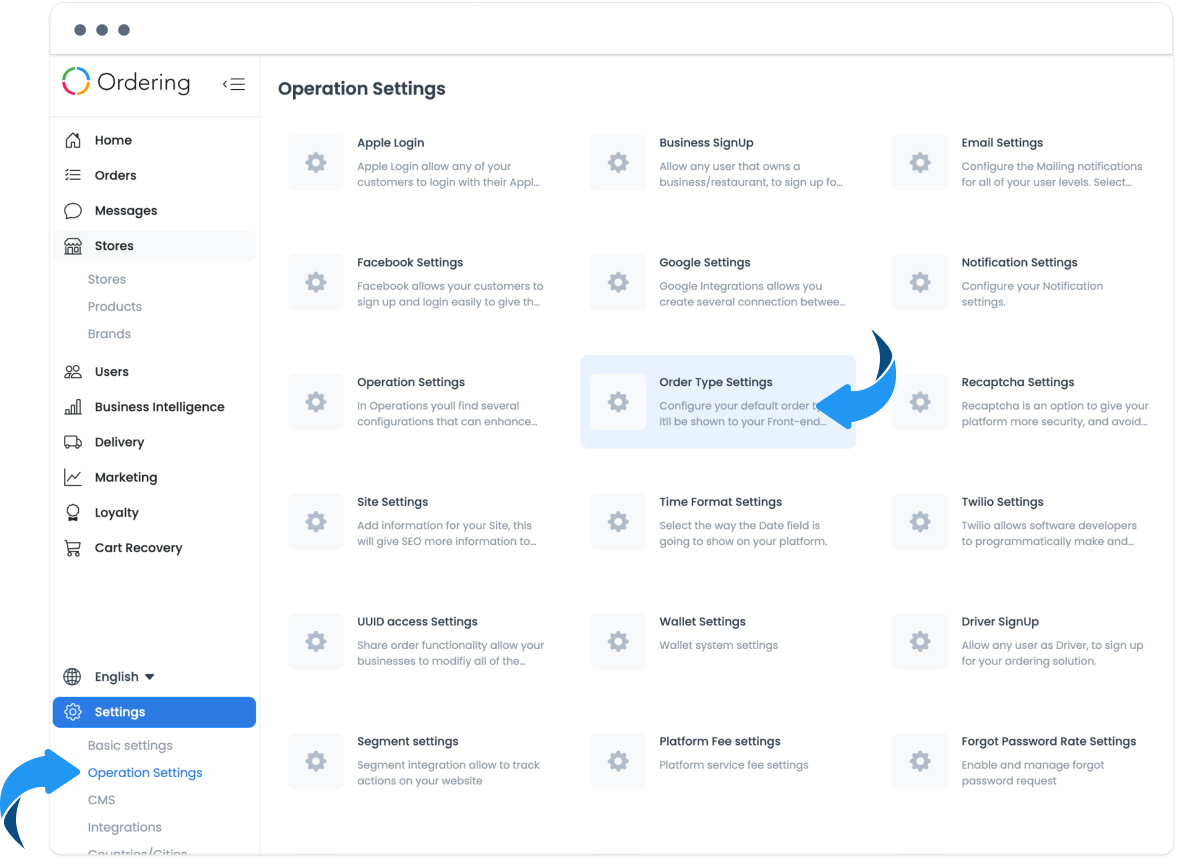Click the language globe icon
Screen dimensions: 1177x859
tap(72, 677)
